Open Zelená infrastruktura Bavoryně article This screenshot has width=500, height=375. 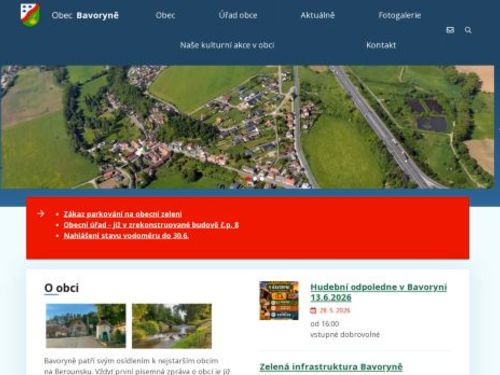[x=331, y=367]
